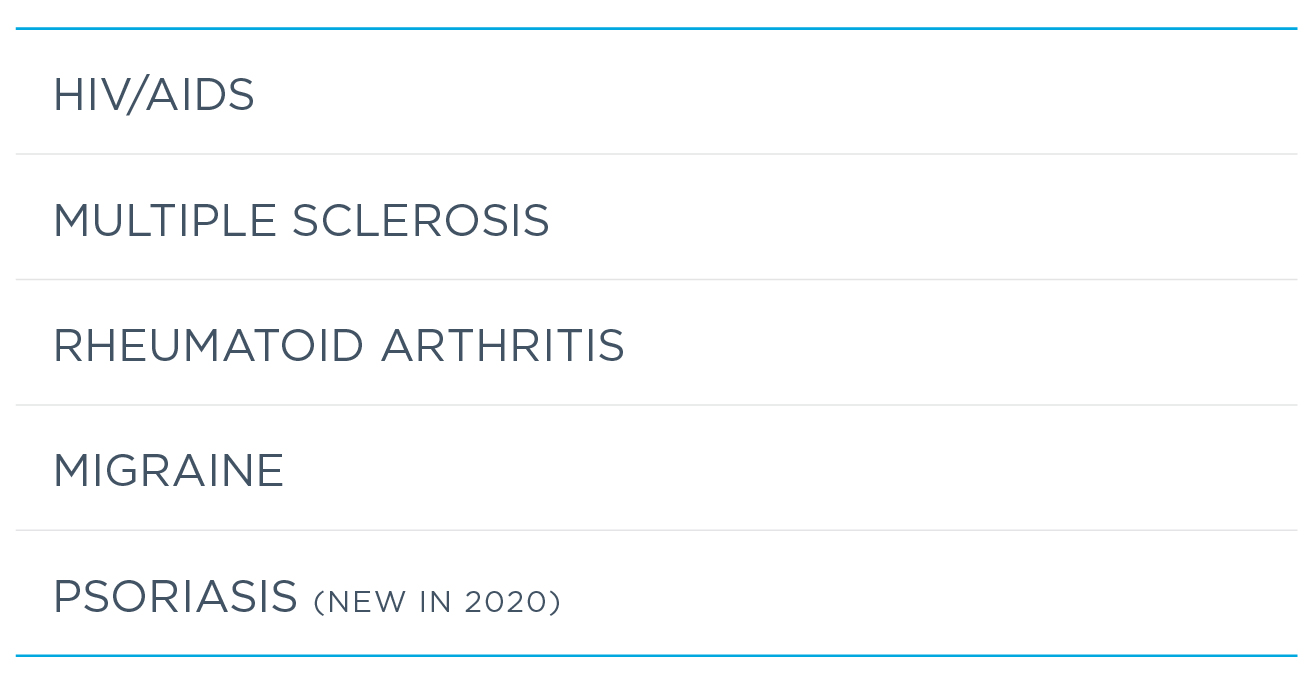This screenshot has height=683, width=1313.
Task: Select the Multiple Sclerosis label
Action: point(301,220)
